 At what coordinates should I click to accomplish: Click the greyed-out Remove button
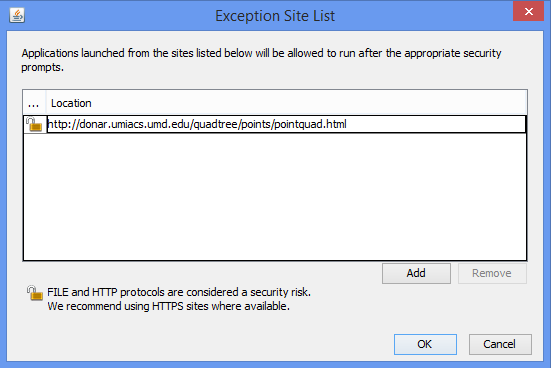pos(492,273)
